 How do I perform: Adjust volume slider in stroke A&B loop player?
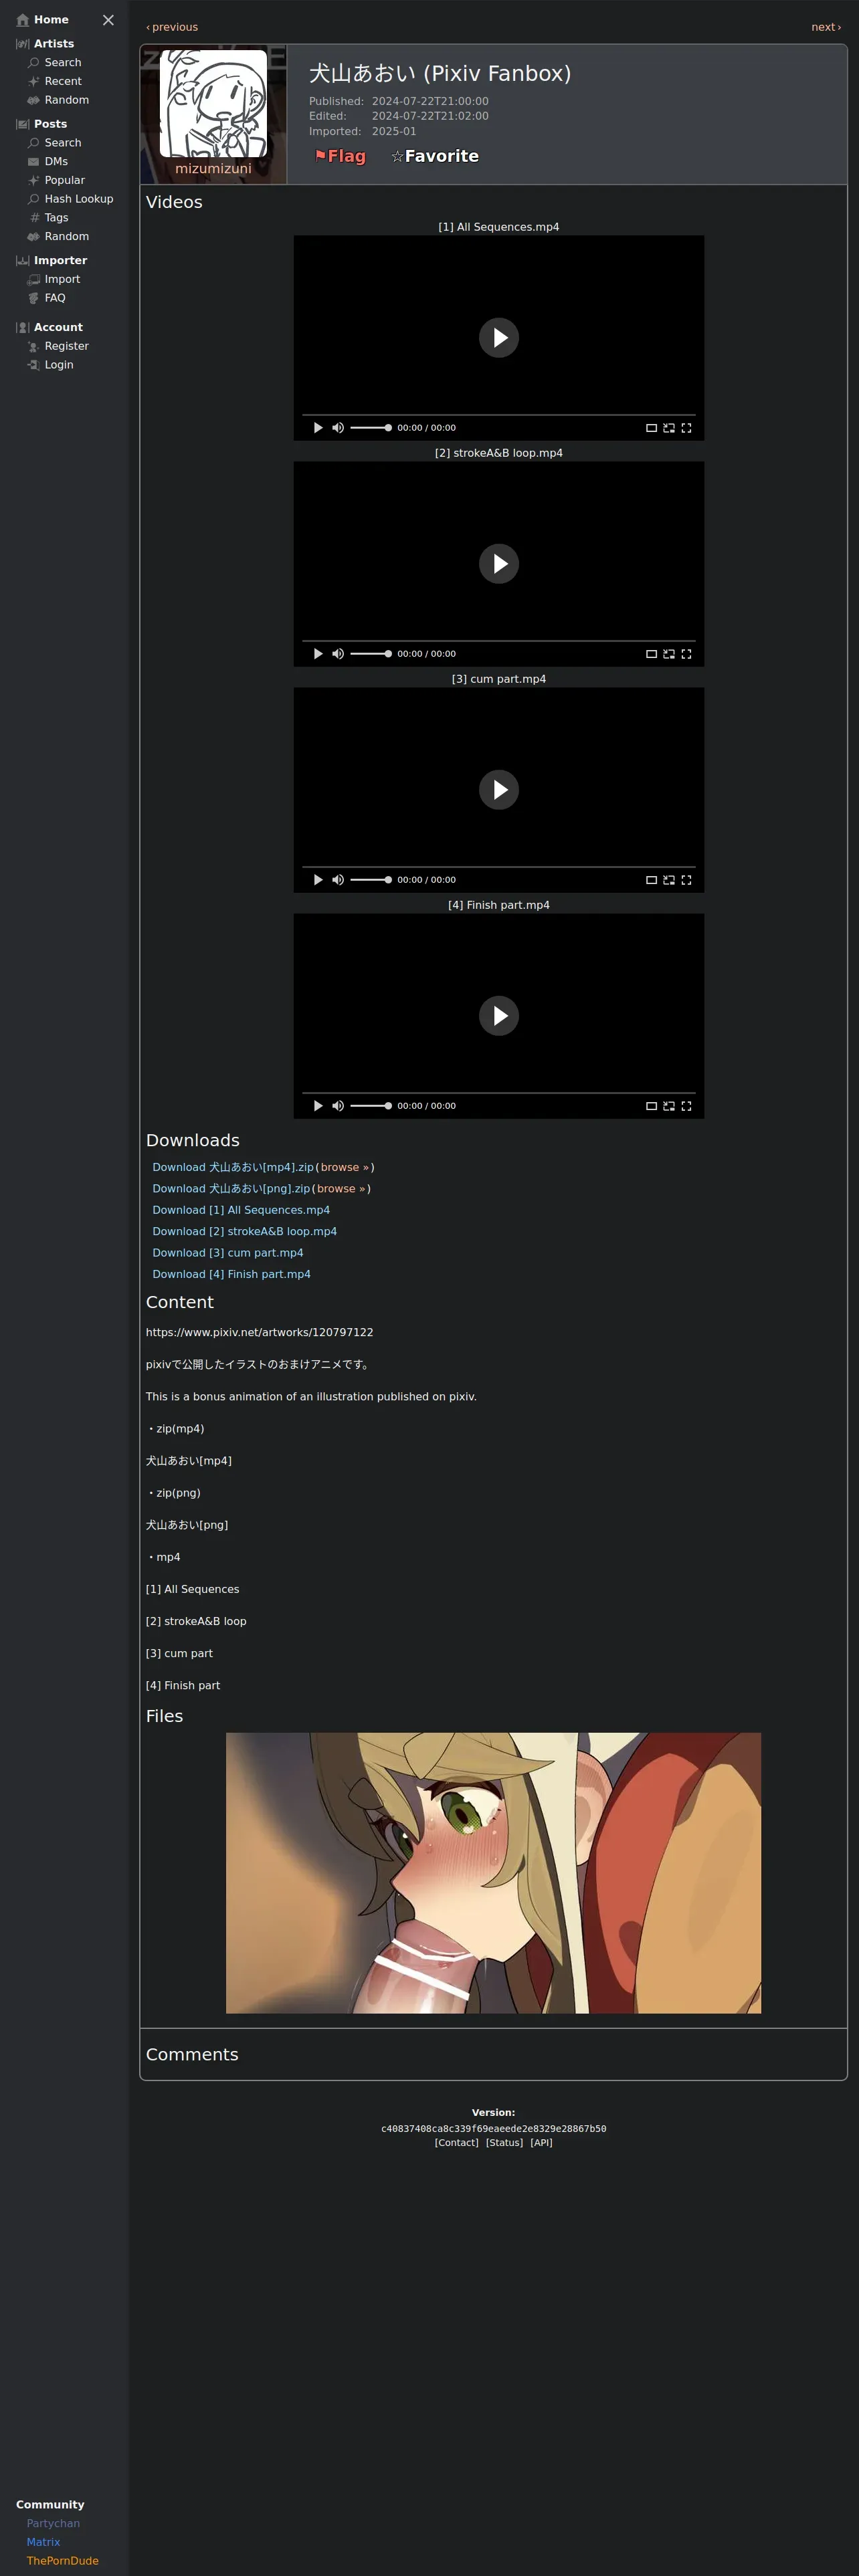370,654
